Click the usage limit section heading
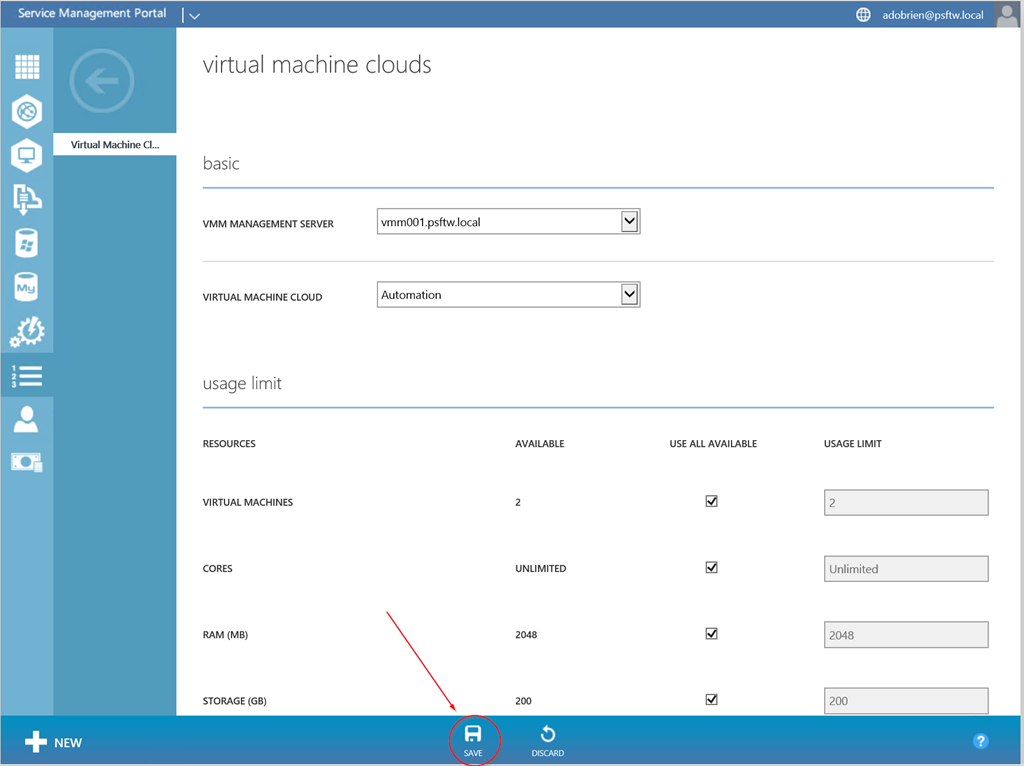The width and height of the screenshot is (1024, 766). pos(242,383)
